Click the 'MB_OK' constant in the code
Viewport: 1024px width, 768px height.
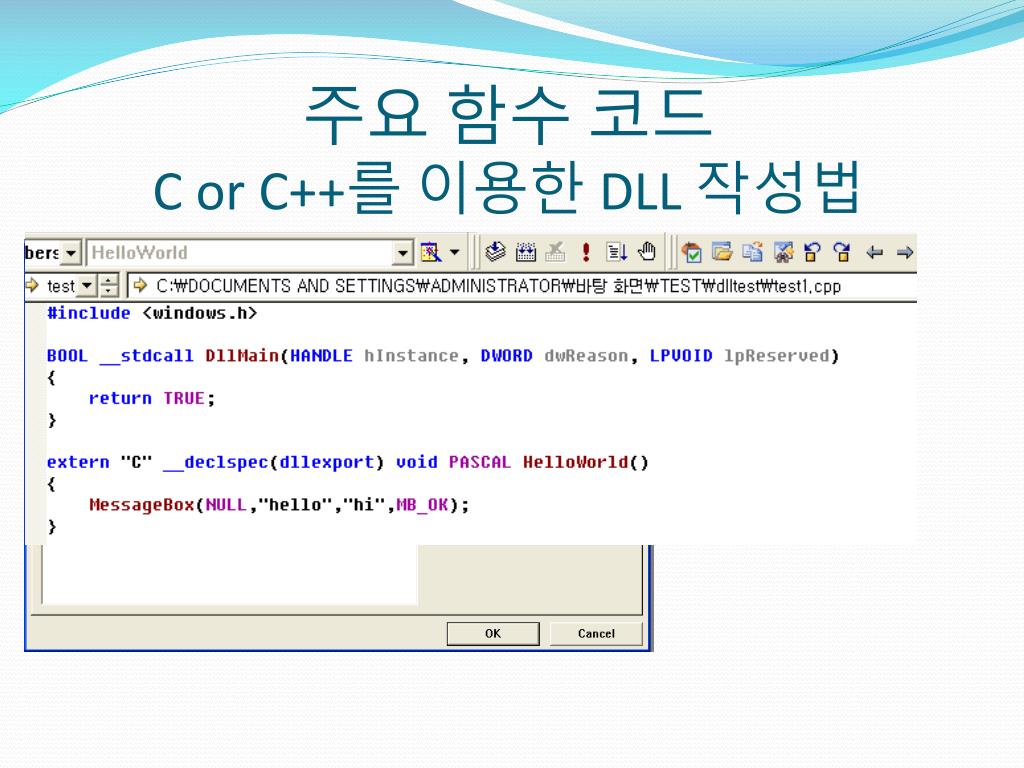(422, 505)
